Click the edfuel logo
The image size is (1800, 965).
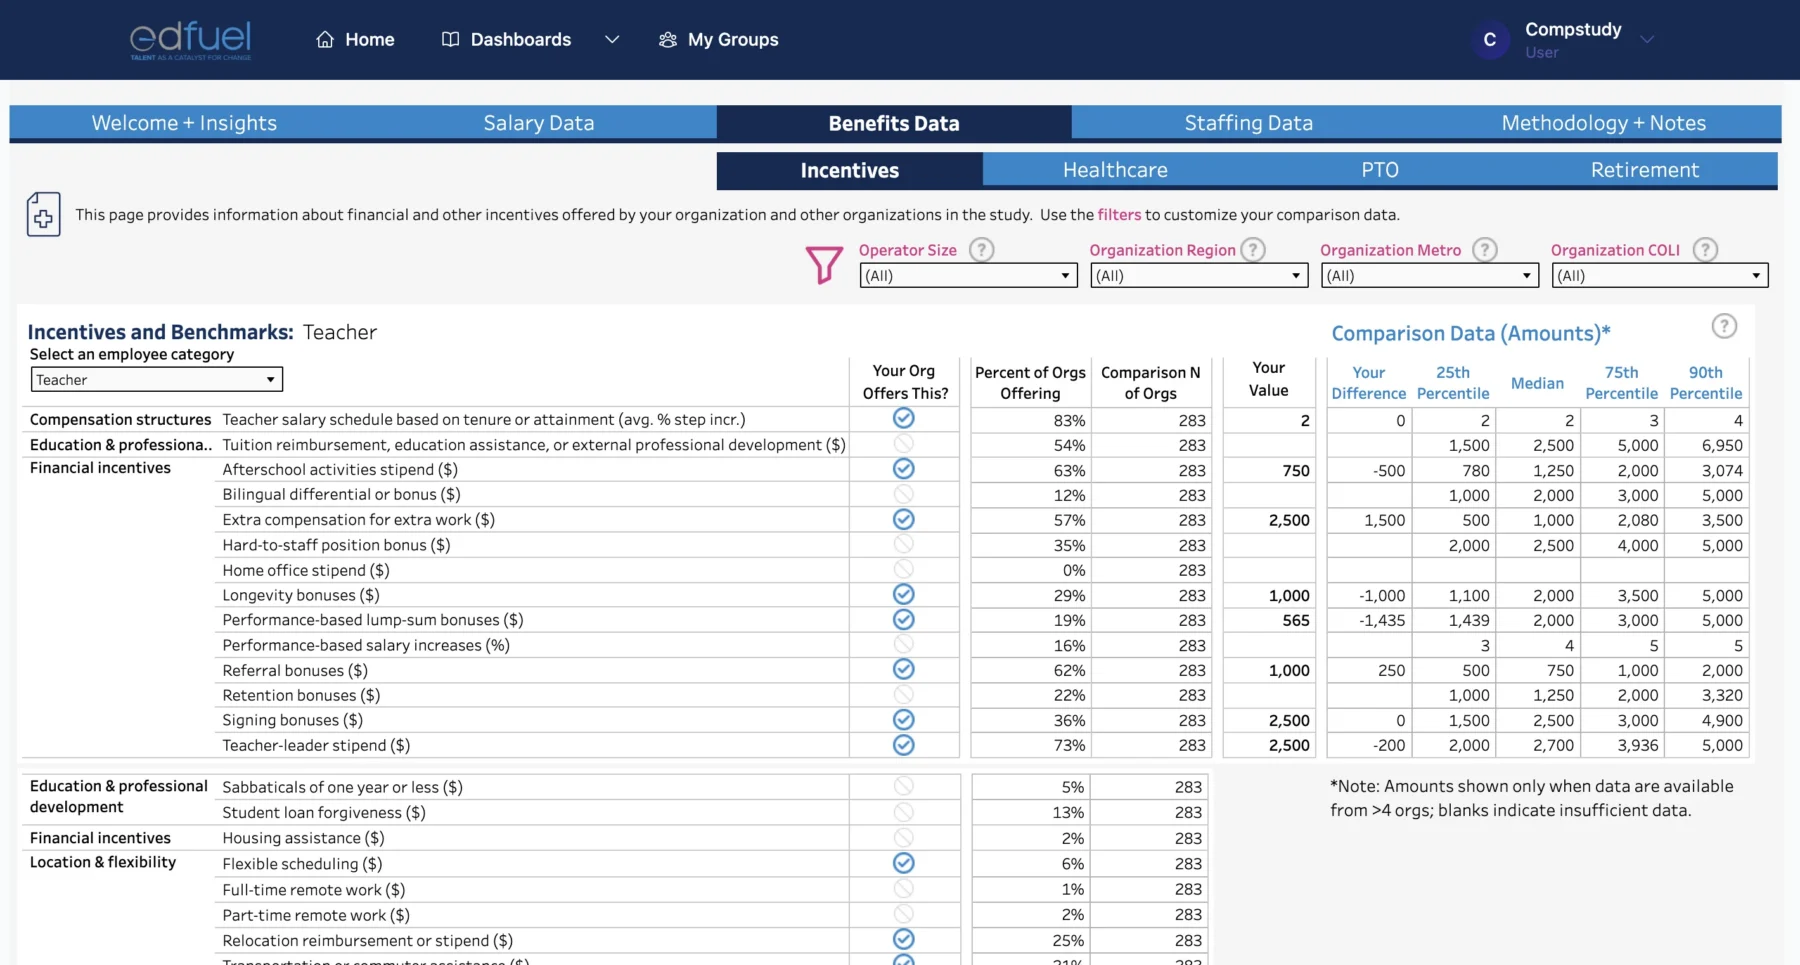(190, 40)
